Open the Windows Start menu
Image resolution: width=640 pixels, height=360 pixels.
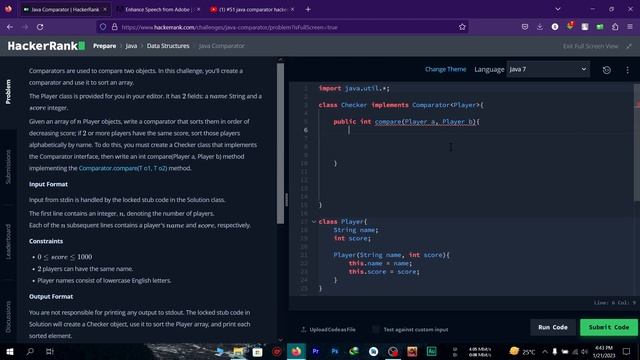10,351
